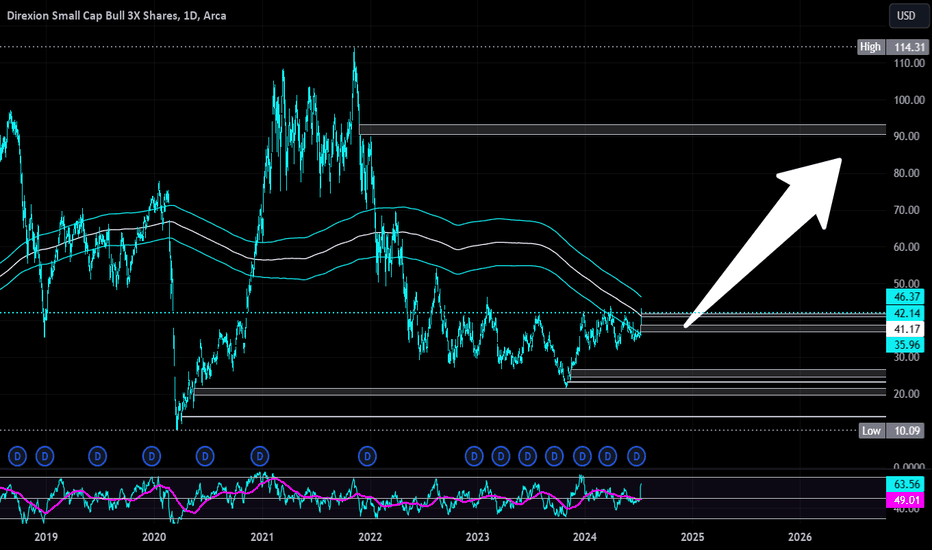Click the 114.31 high price value
The width and height of the screenshot is (932, 550).
[x=906, y=47]
